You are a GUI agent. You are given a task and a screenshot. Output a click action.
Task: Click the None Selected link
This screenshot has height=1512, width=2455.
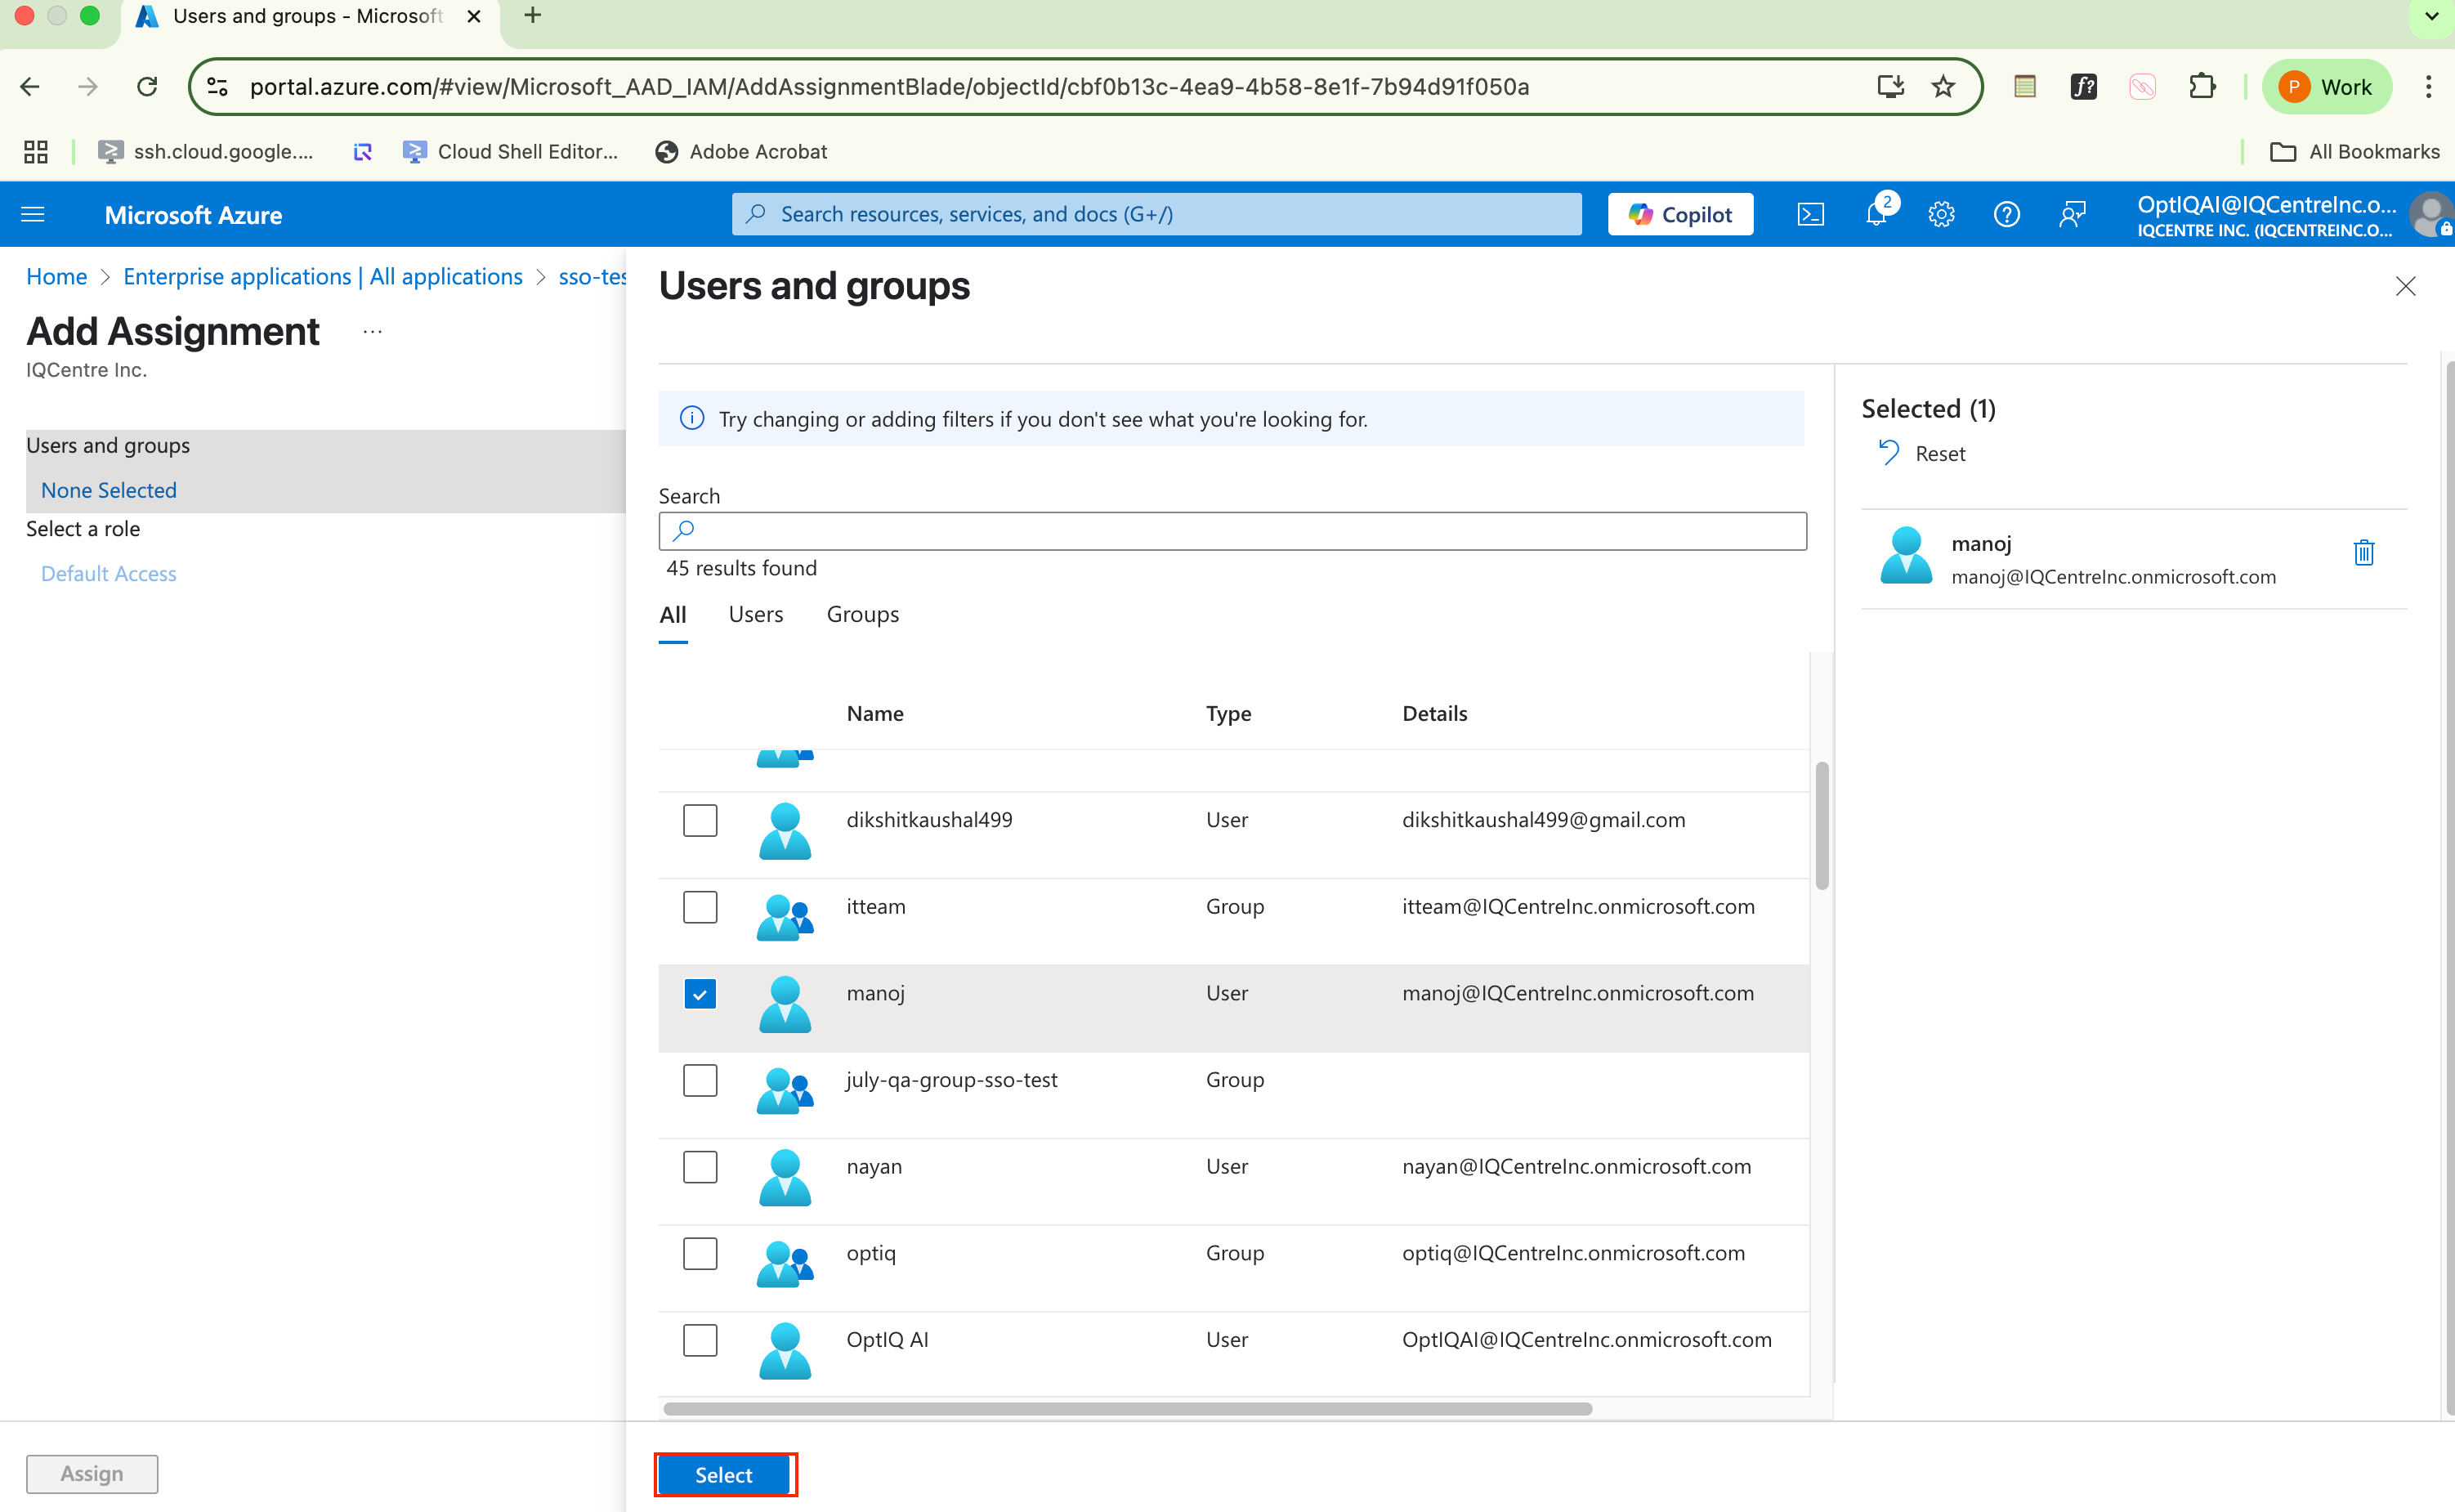tap(109, 490)
